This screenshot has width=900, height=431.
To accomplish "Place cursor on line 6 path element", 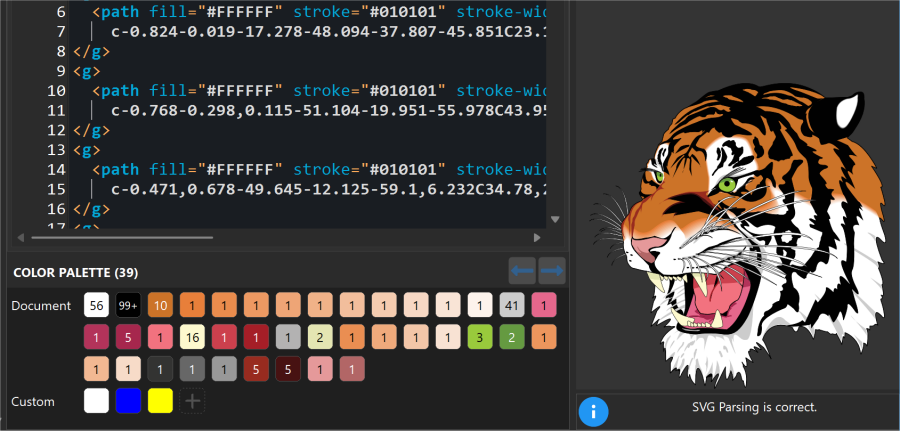I will point(319,12).
